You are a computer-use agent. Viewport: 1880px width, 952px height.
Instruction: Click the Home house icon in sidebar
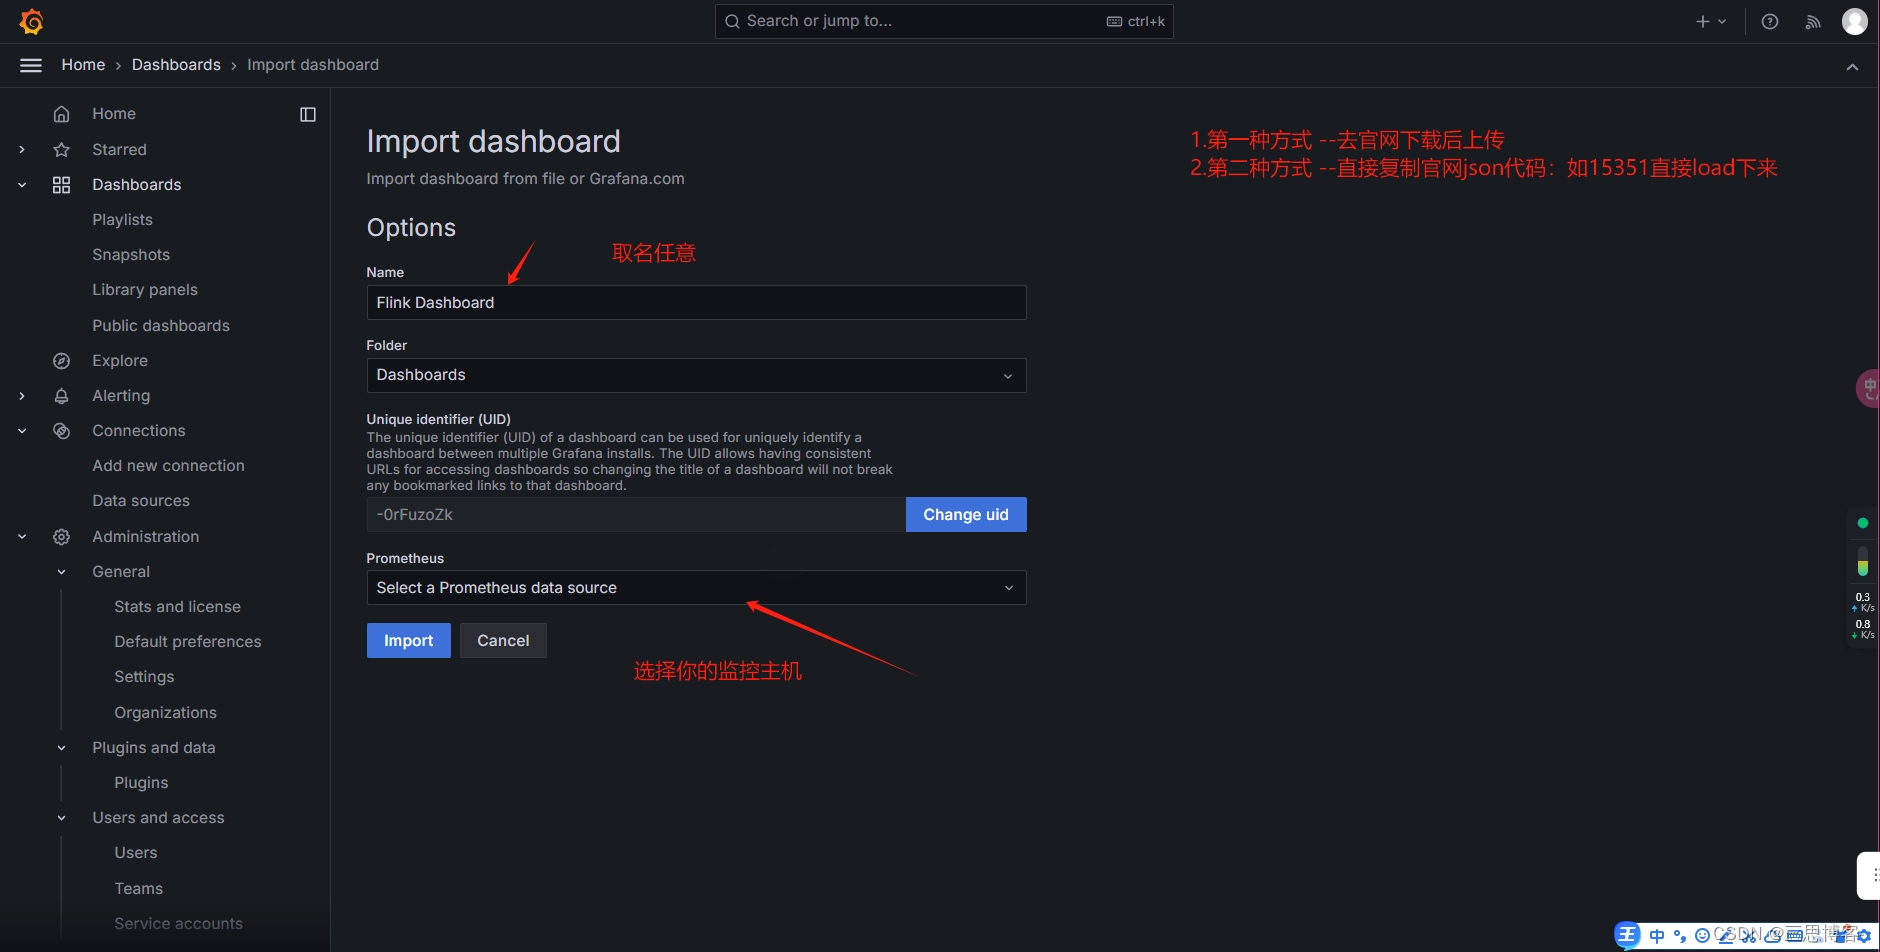click(x=61, y=114)
